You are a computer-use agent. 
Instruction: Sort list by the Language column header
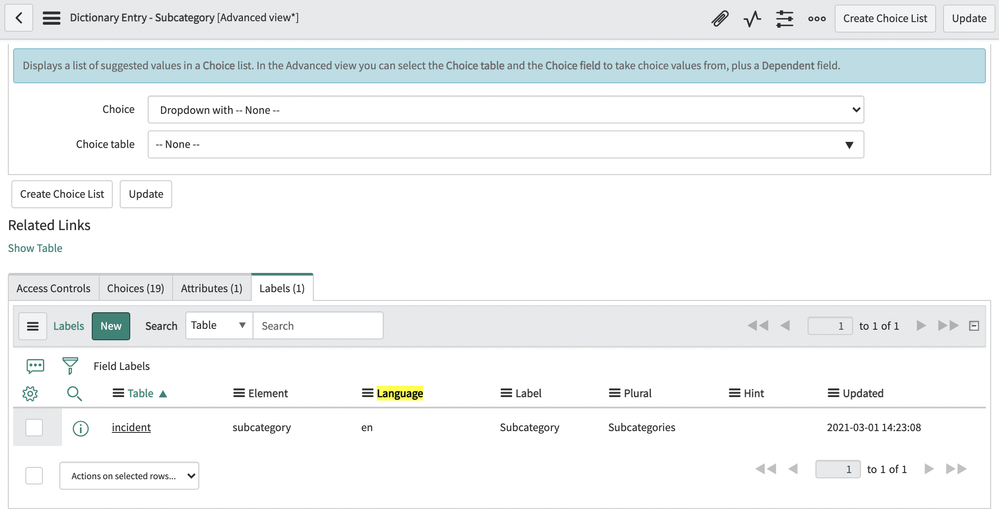tap(400, 394)
